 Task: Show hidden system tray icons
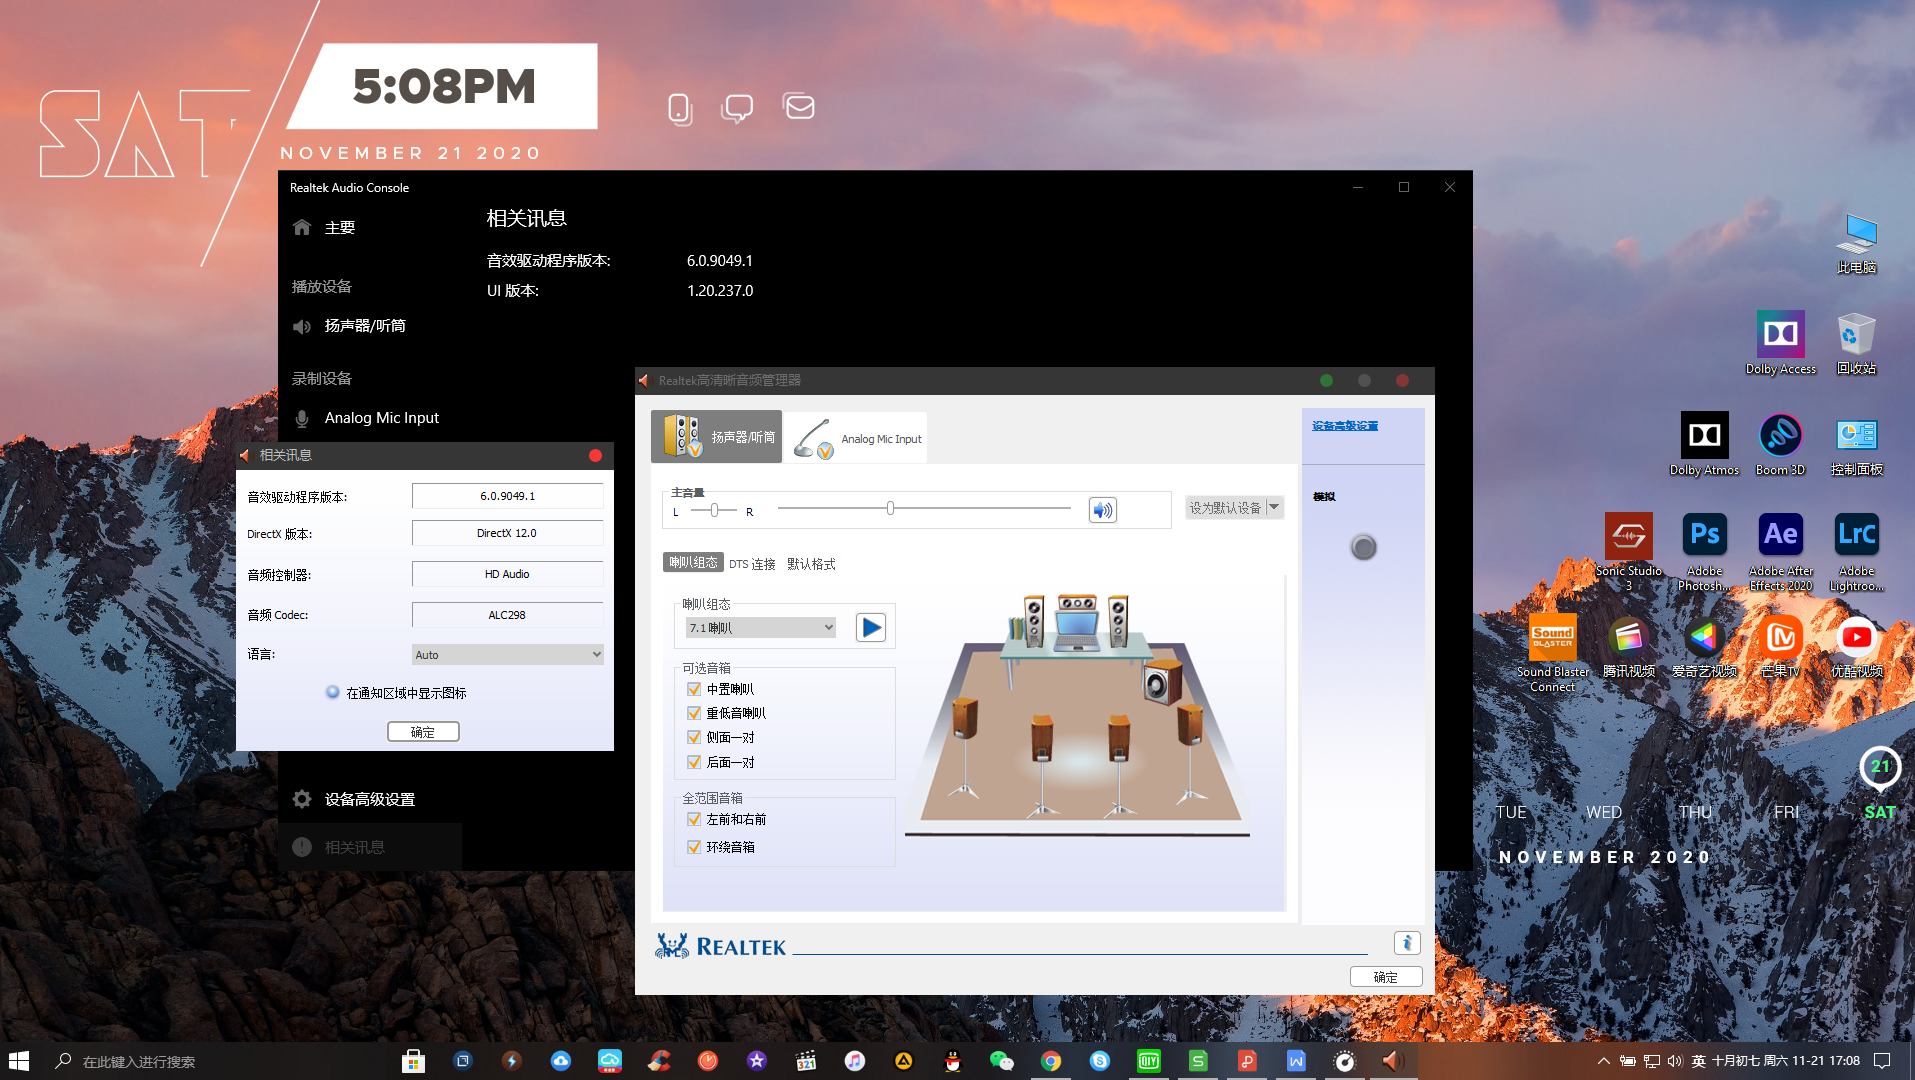[x=1603, y=1061]
